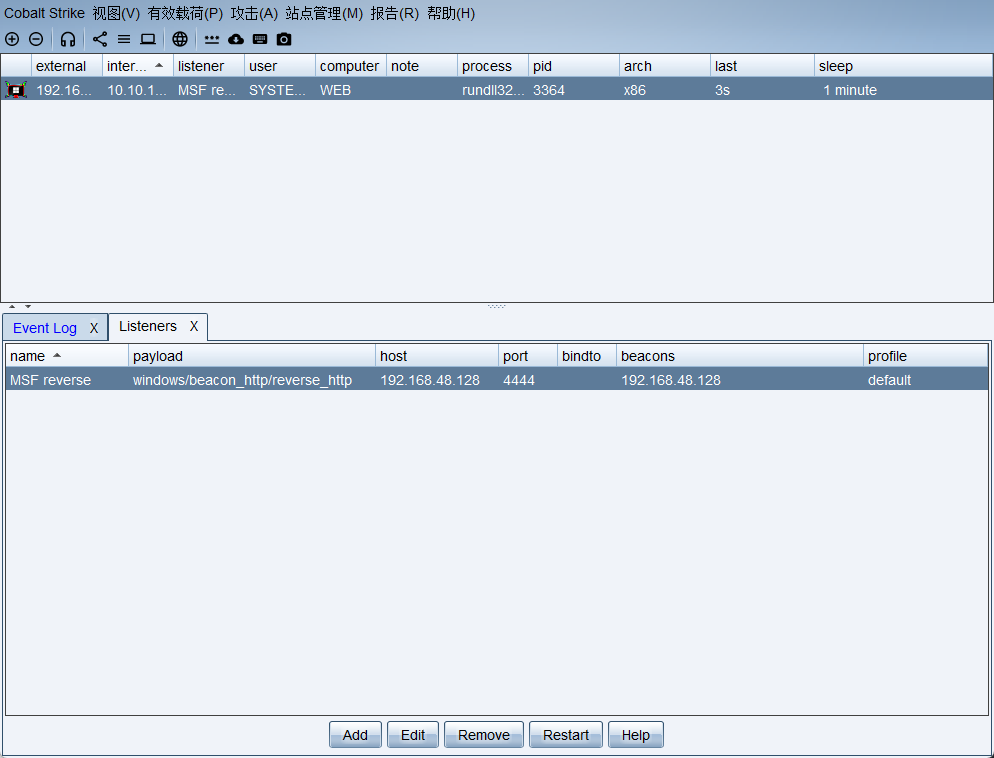Image resolution: width=994 pixels, height=758 pixels.
Task: Click the Remove listener button
Action: (484, 735)
